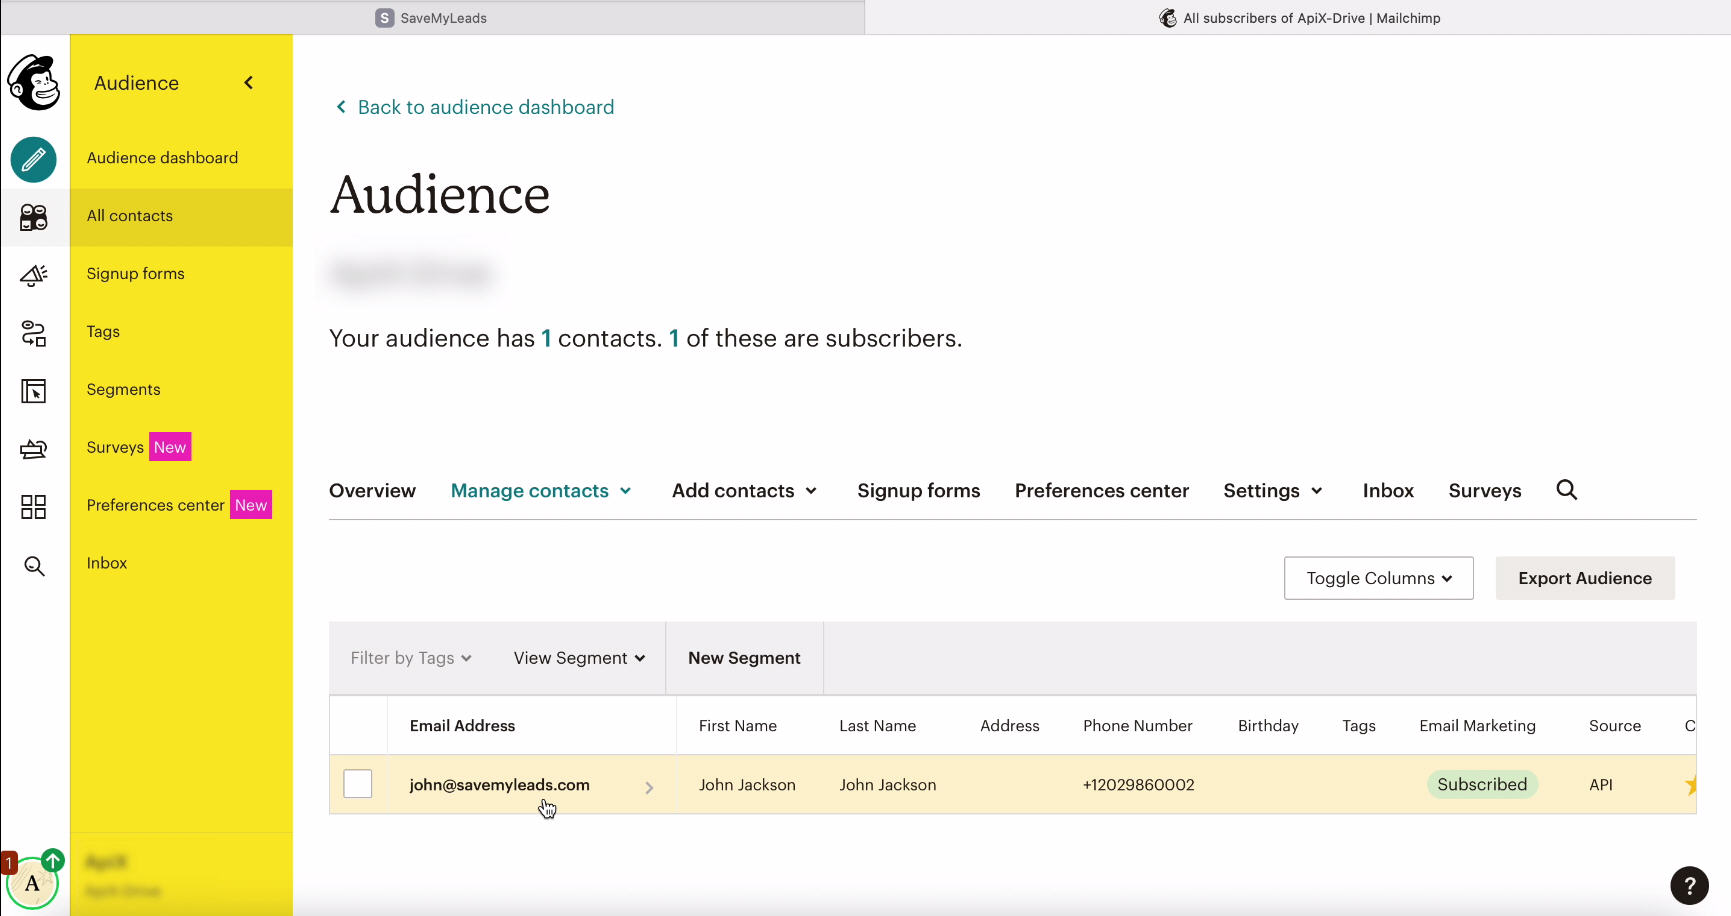Viewport: 1731px width, 916px height.
Task: Click the Phone Number column header
Action: point(1137,726)
